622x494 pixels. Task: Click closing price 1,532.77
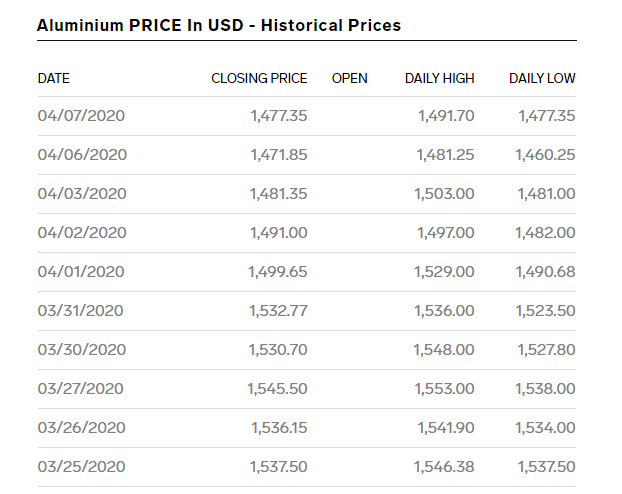[x=278, y=311]
